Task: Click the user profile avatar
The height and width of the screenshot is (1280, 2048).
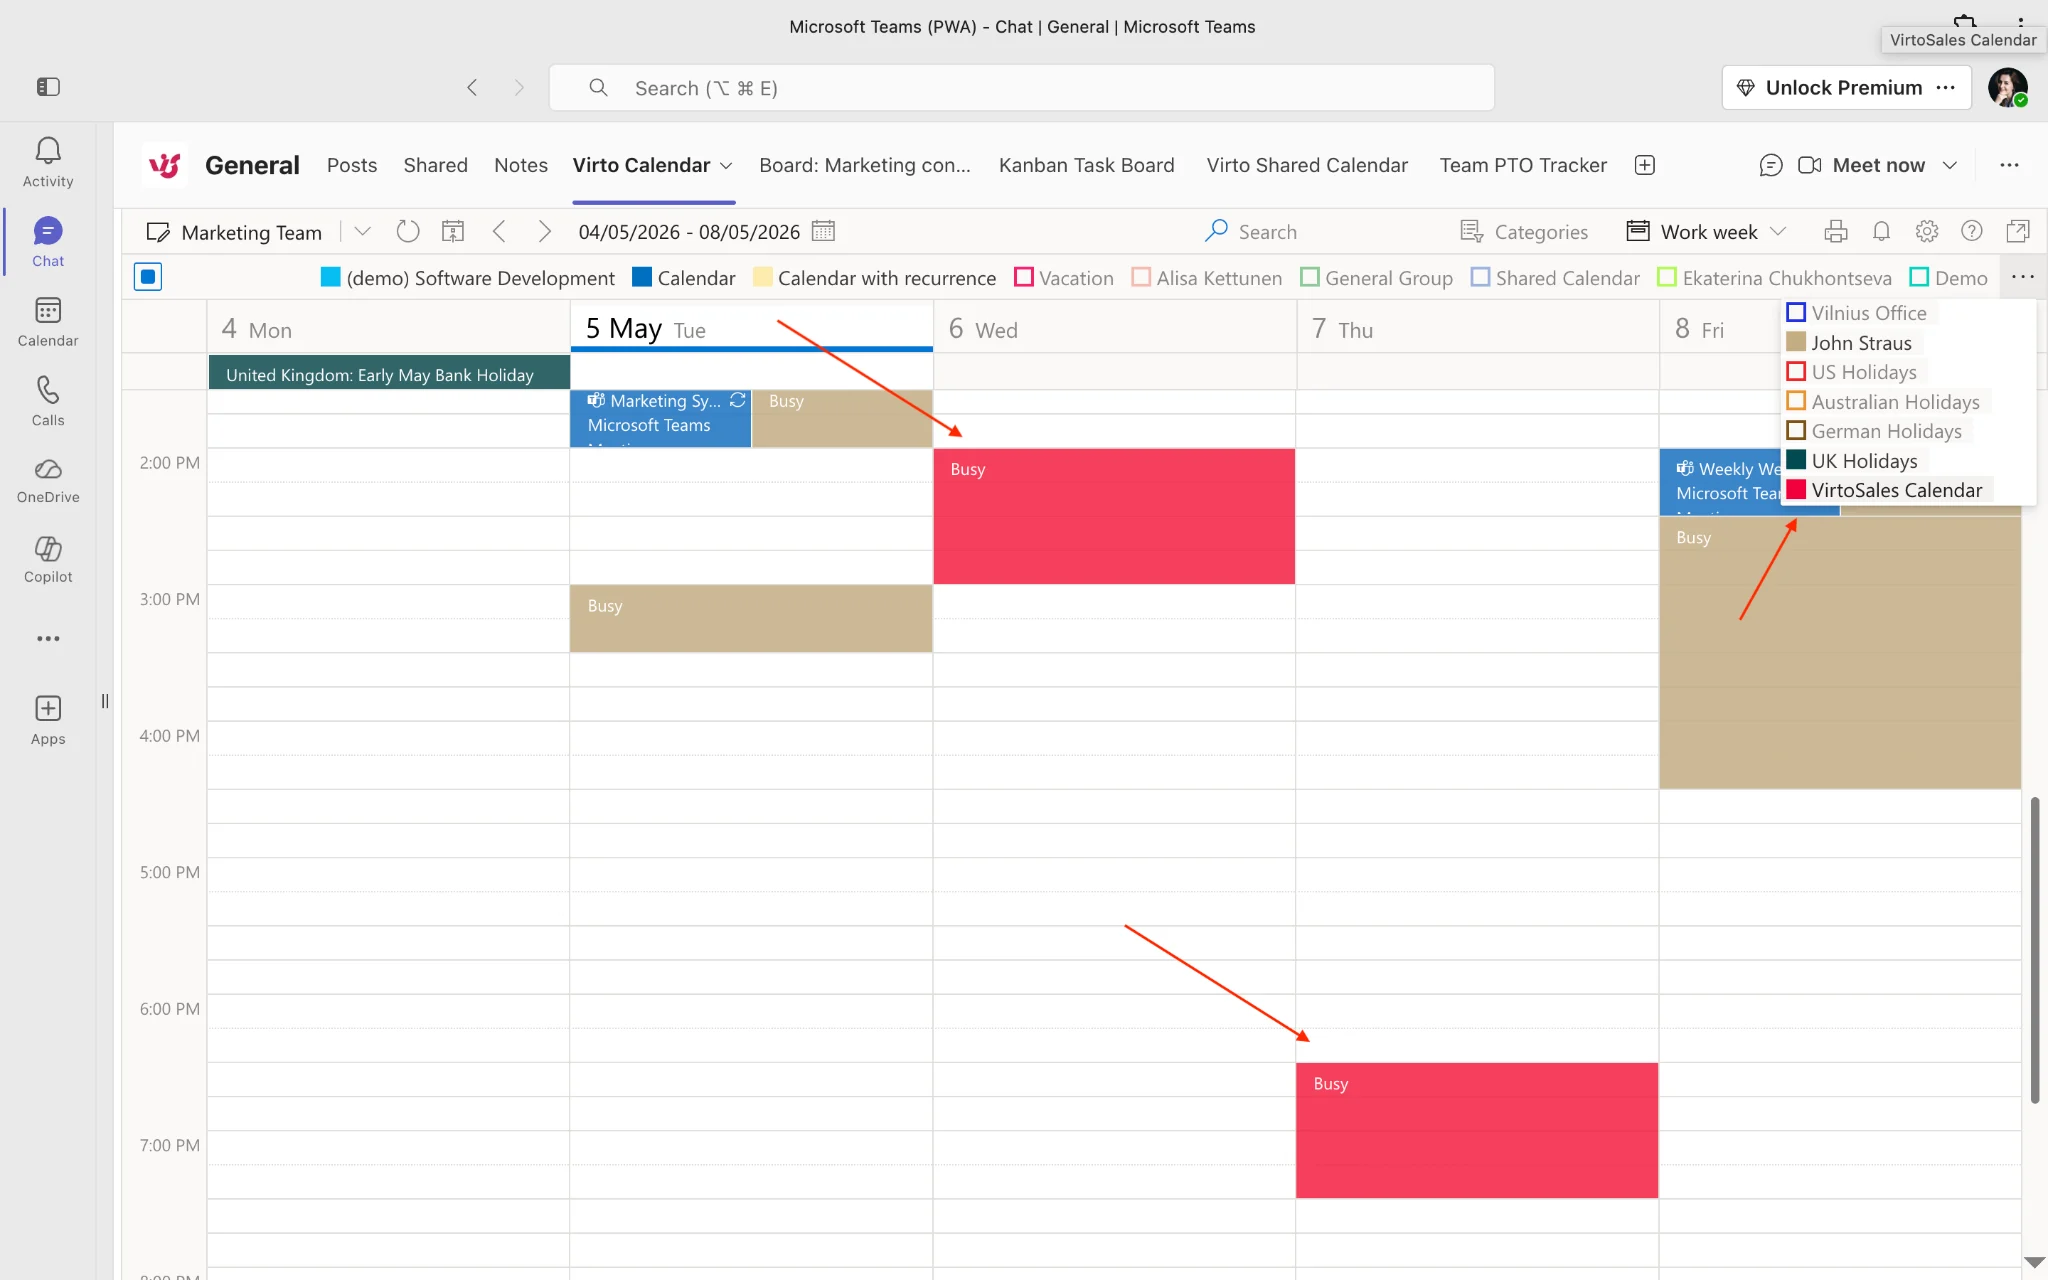Action: coord(2007,87)
